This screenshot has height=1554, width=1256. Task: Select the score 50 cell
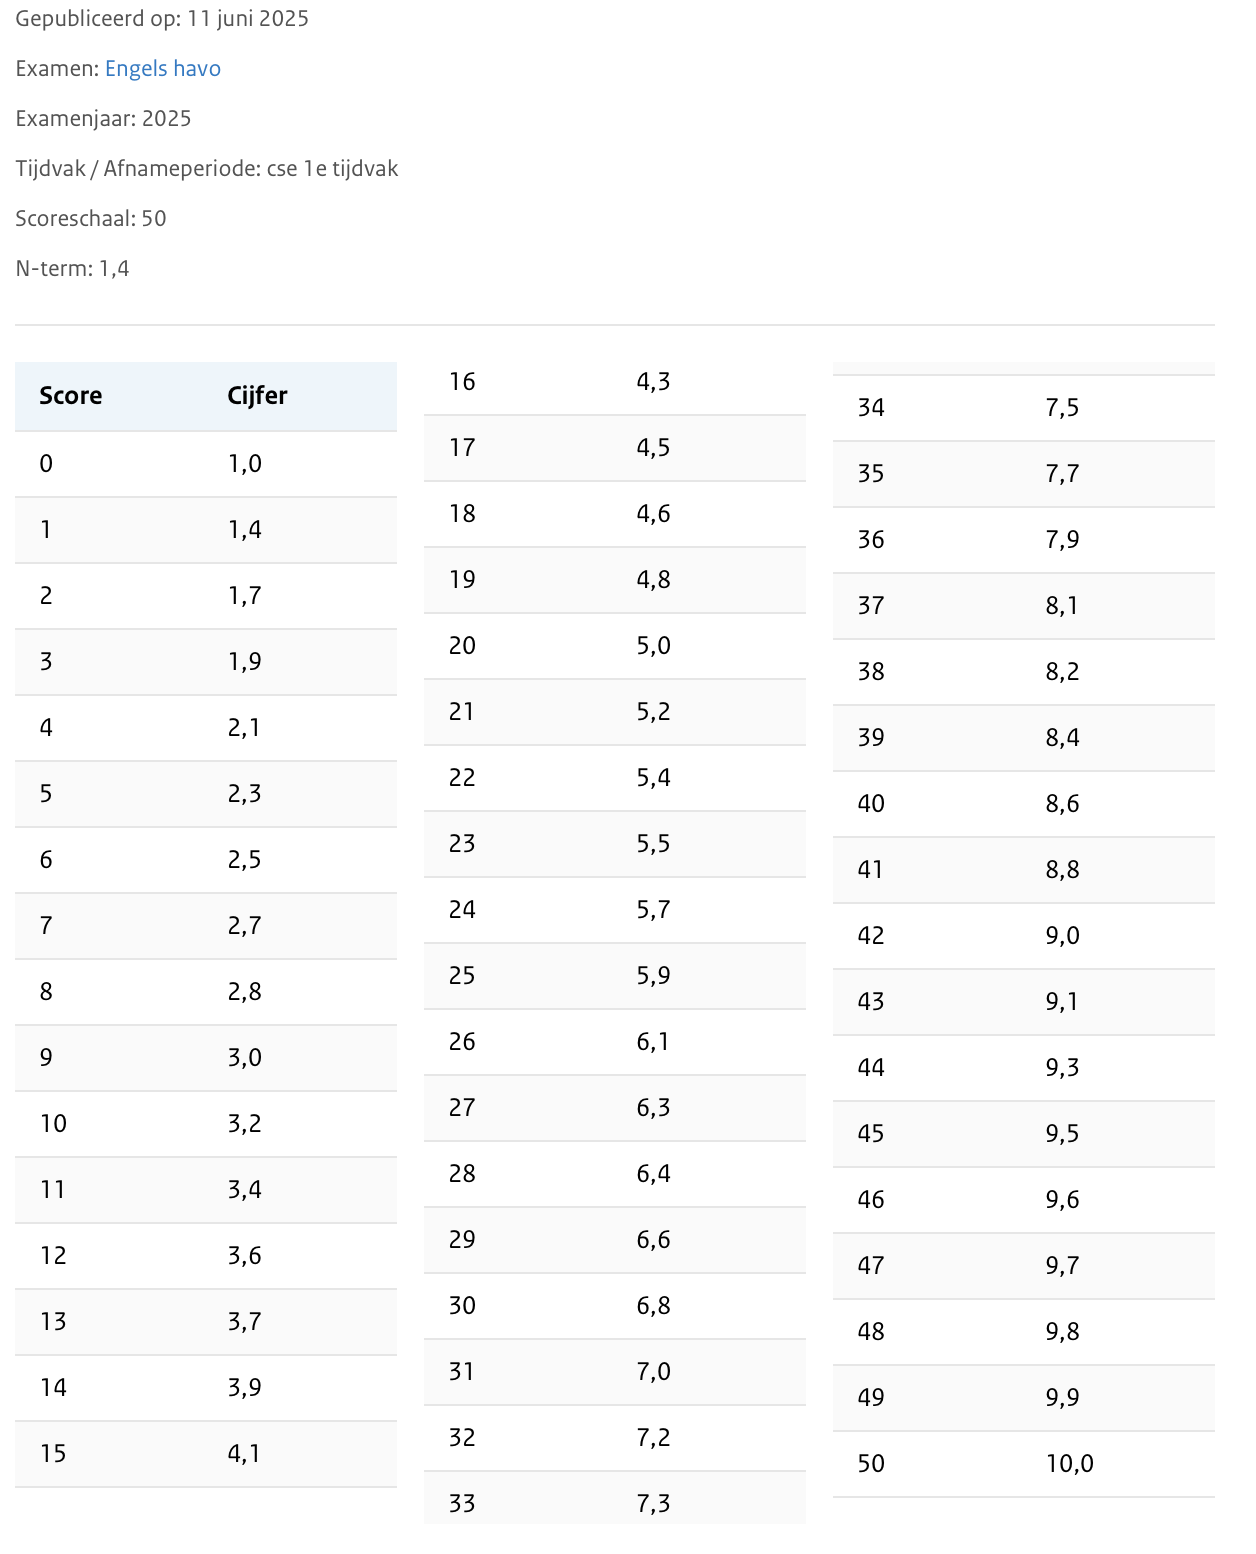tap(871, 1464)
